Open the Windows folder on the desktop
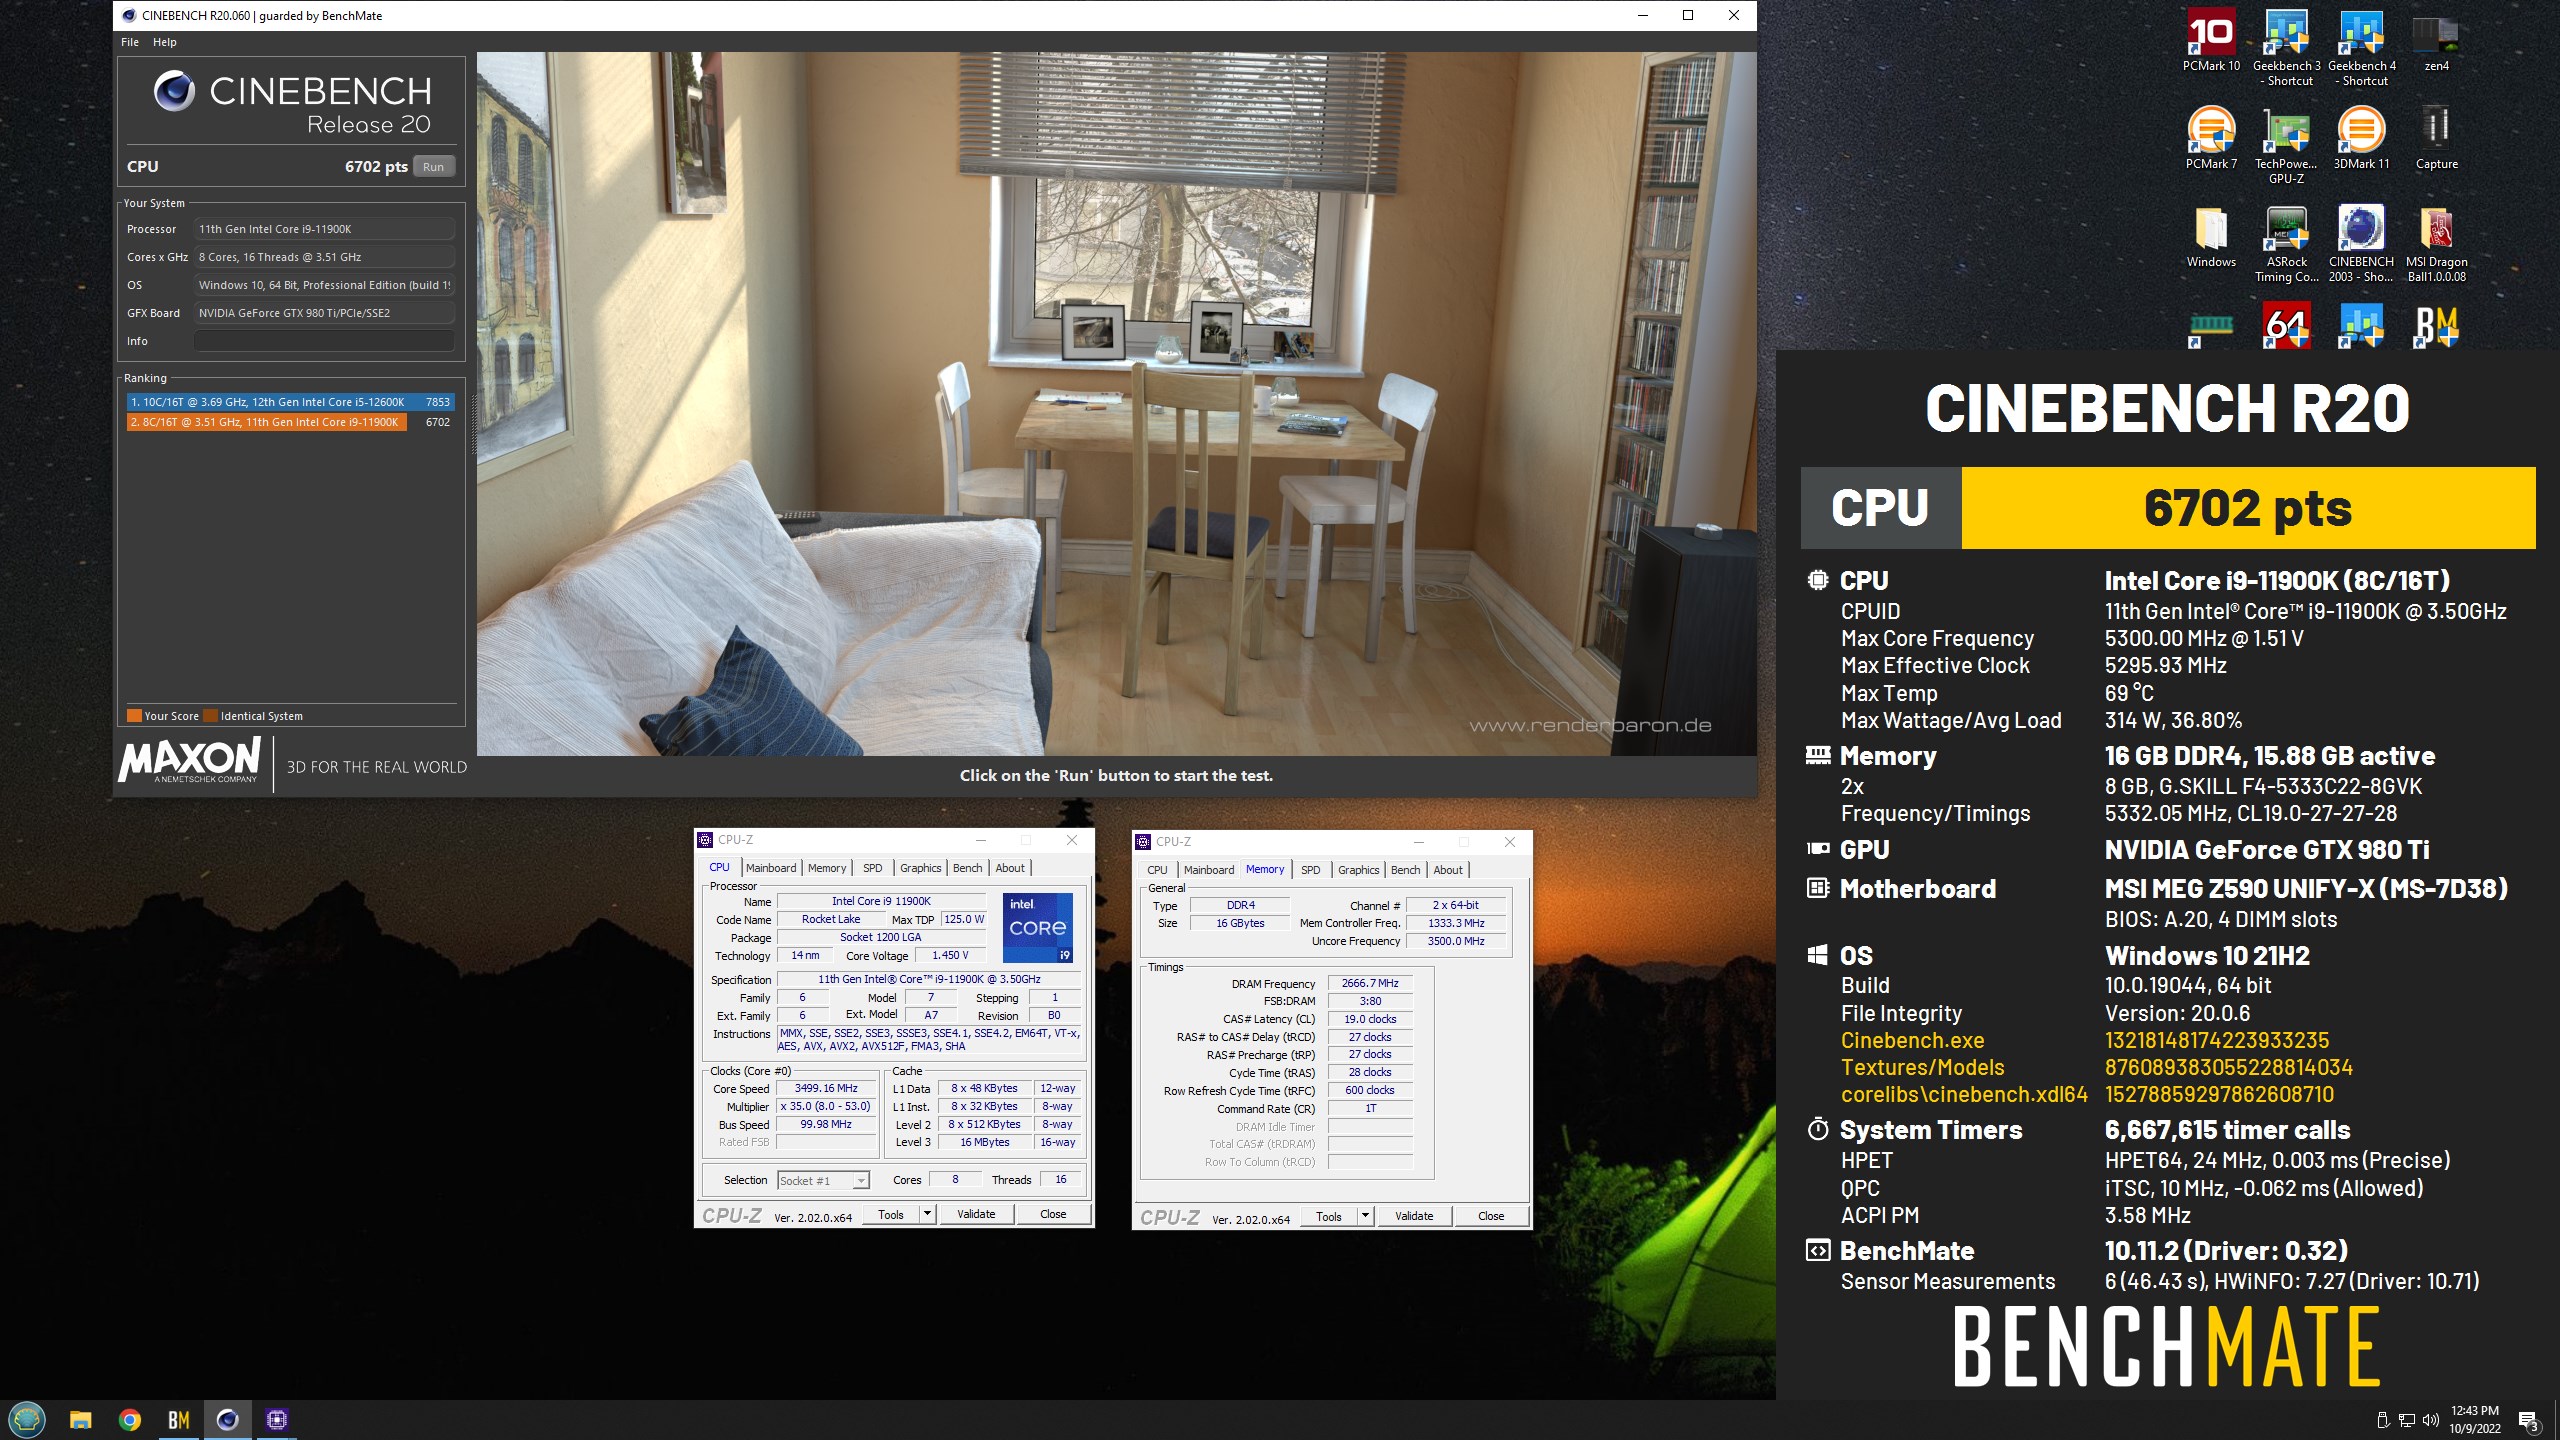This screenshot has width=2560, height=1440. pyautogui.click(x=2211, y=237)
